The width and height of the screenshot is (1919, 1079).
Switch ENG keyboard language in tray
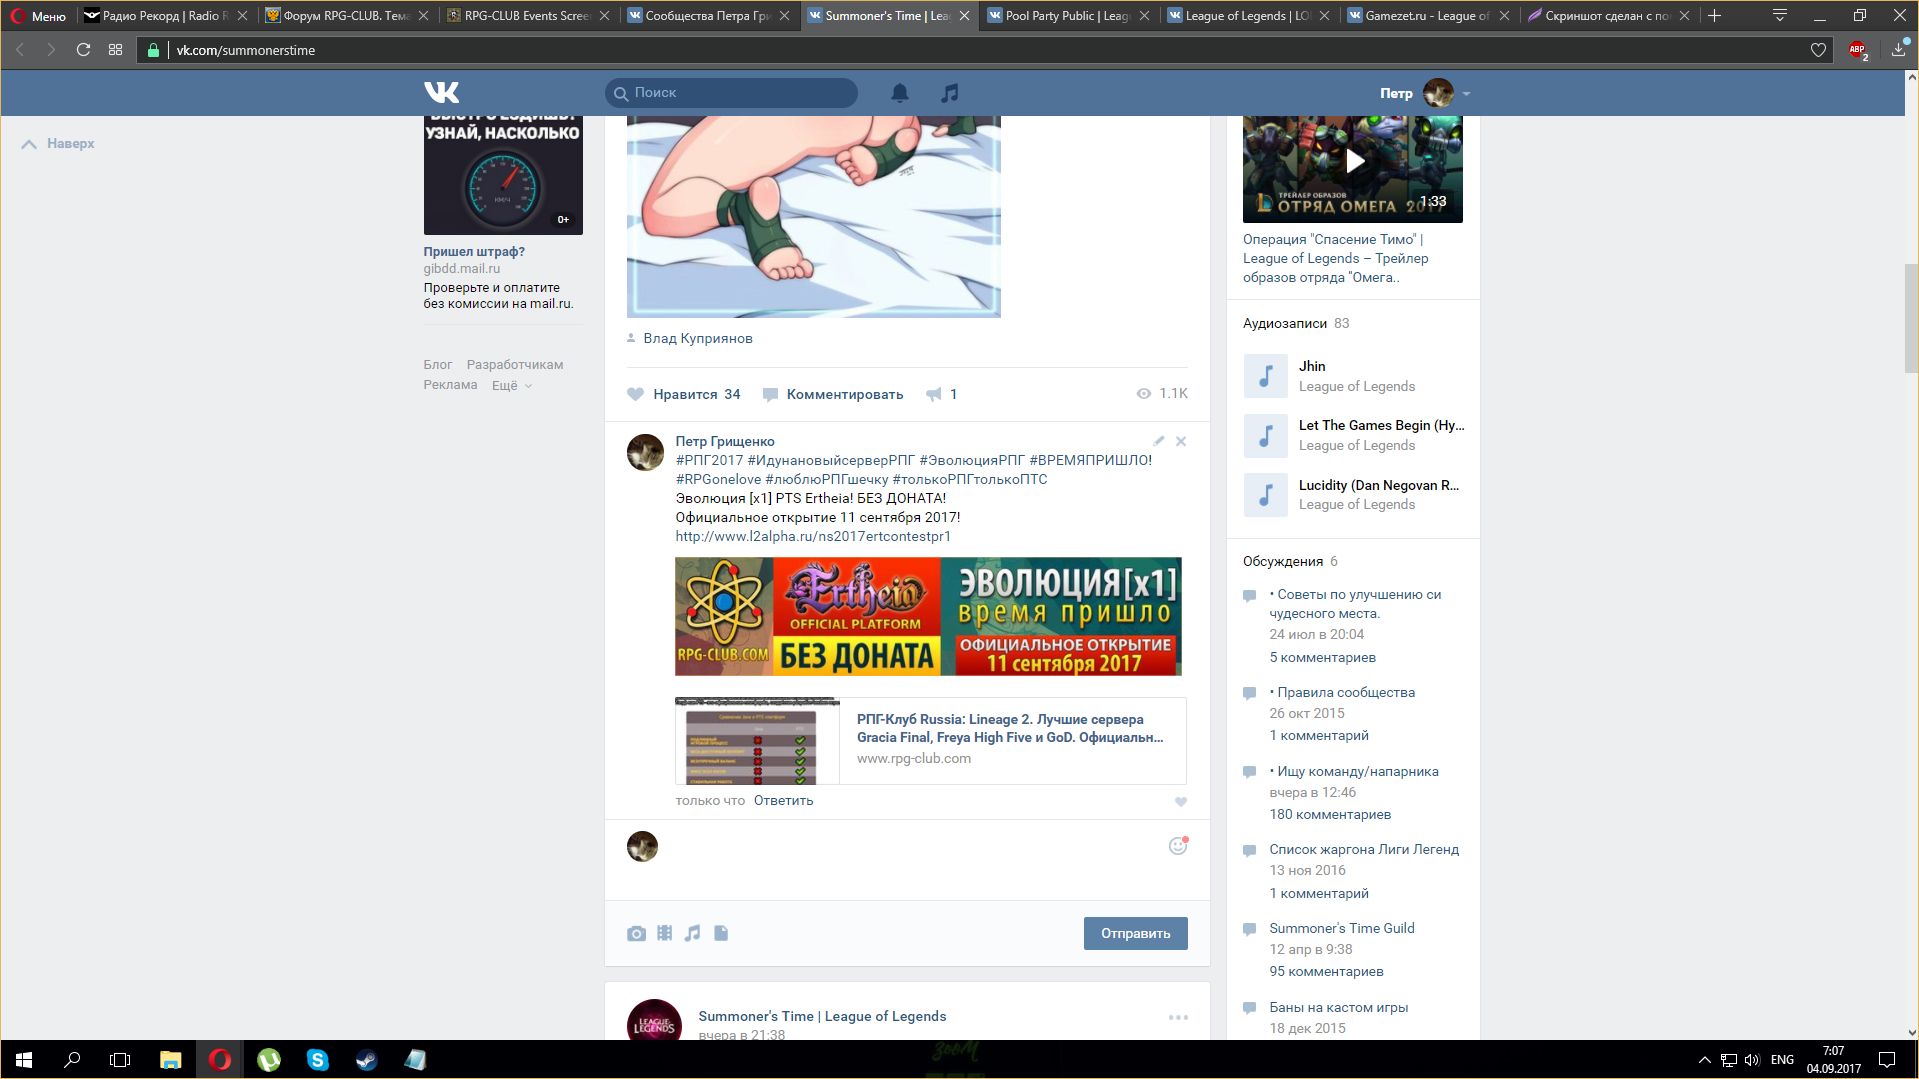point(1782,1060)
